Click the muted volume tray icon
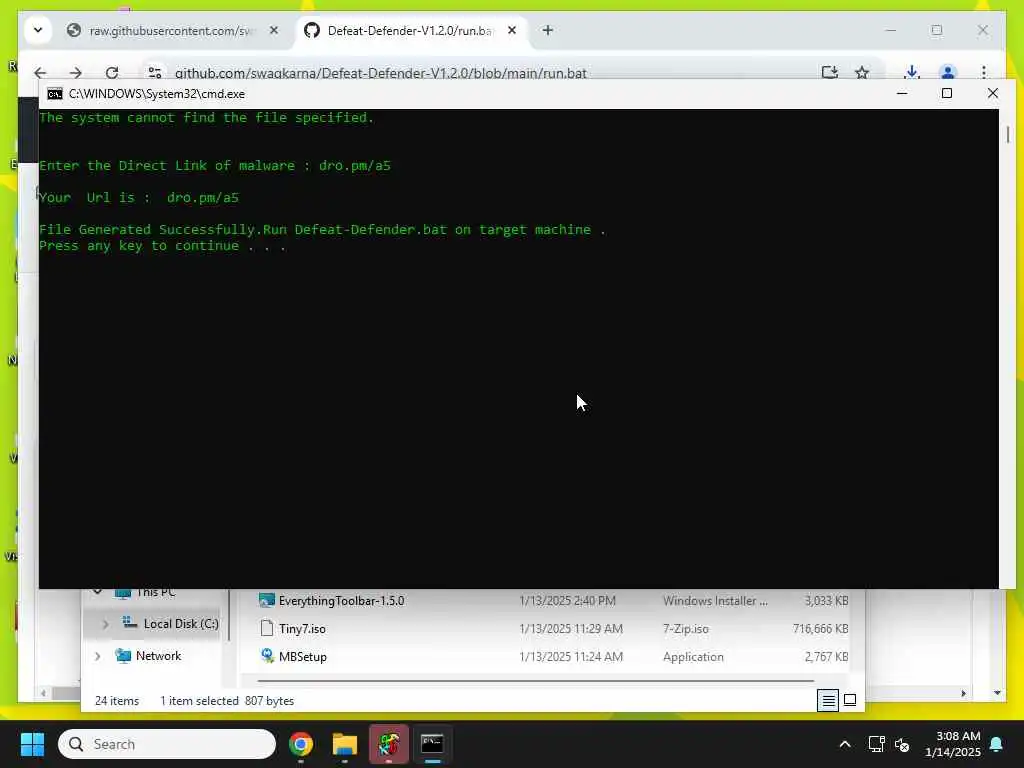1024x768 pixels. click(902, 744)
